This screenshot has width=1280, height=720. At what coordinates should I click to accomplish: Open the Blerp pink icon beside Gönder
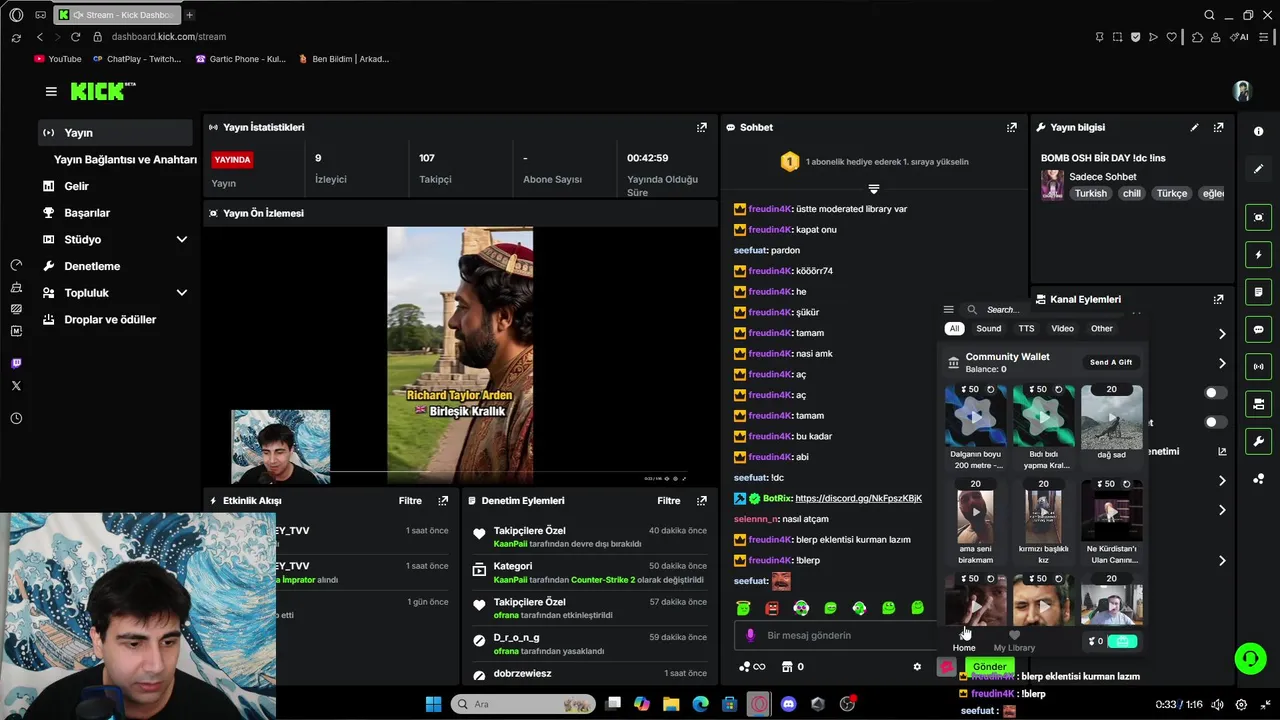946,666
